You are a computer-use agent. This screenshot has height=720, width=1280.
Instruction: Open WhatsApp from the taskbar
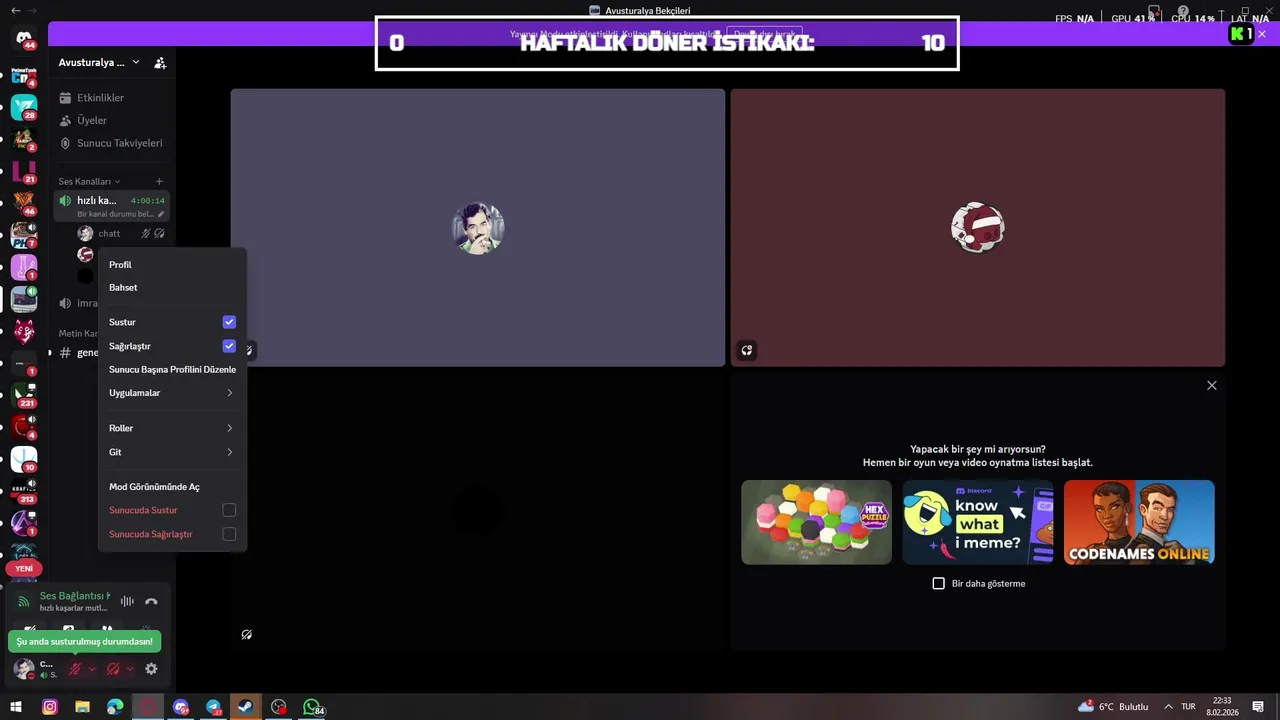(311, 707)
